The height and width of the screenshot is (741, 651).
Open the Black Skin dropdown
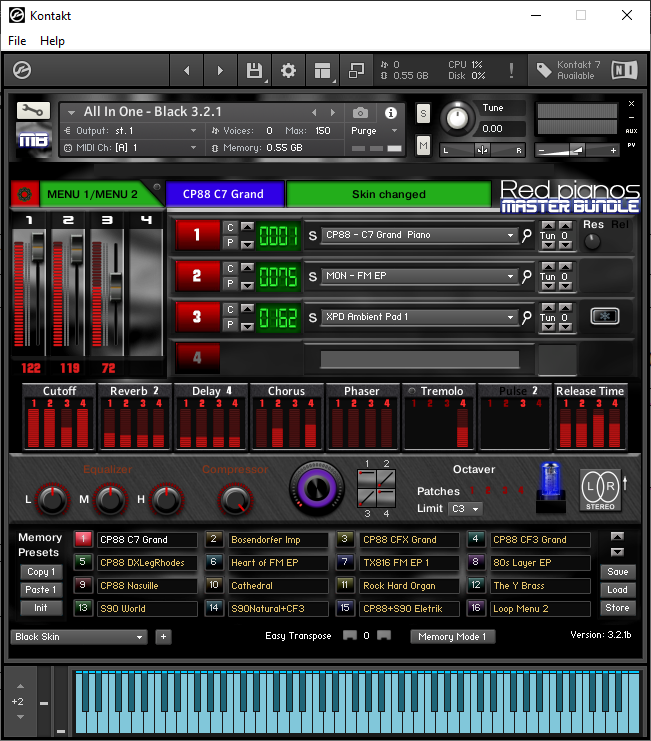click(79, 637)
